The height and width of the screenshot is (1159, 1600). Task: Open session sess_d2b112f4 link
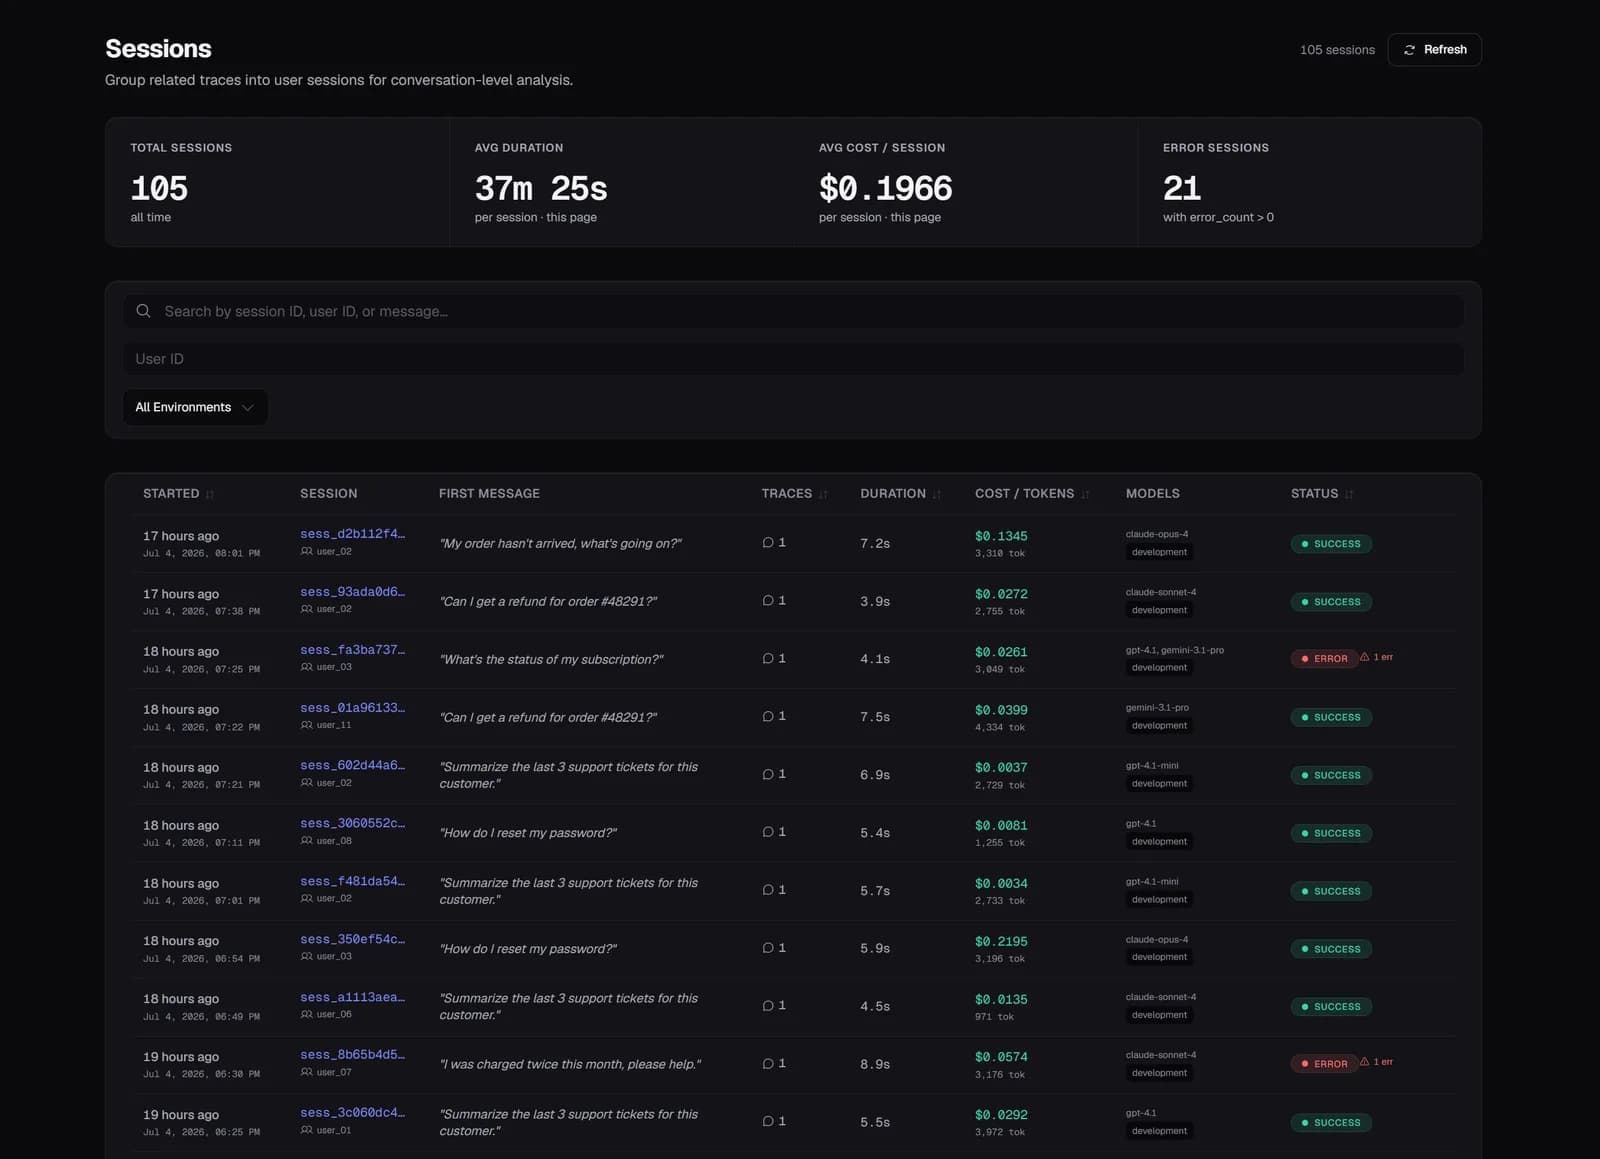(352, 534)
